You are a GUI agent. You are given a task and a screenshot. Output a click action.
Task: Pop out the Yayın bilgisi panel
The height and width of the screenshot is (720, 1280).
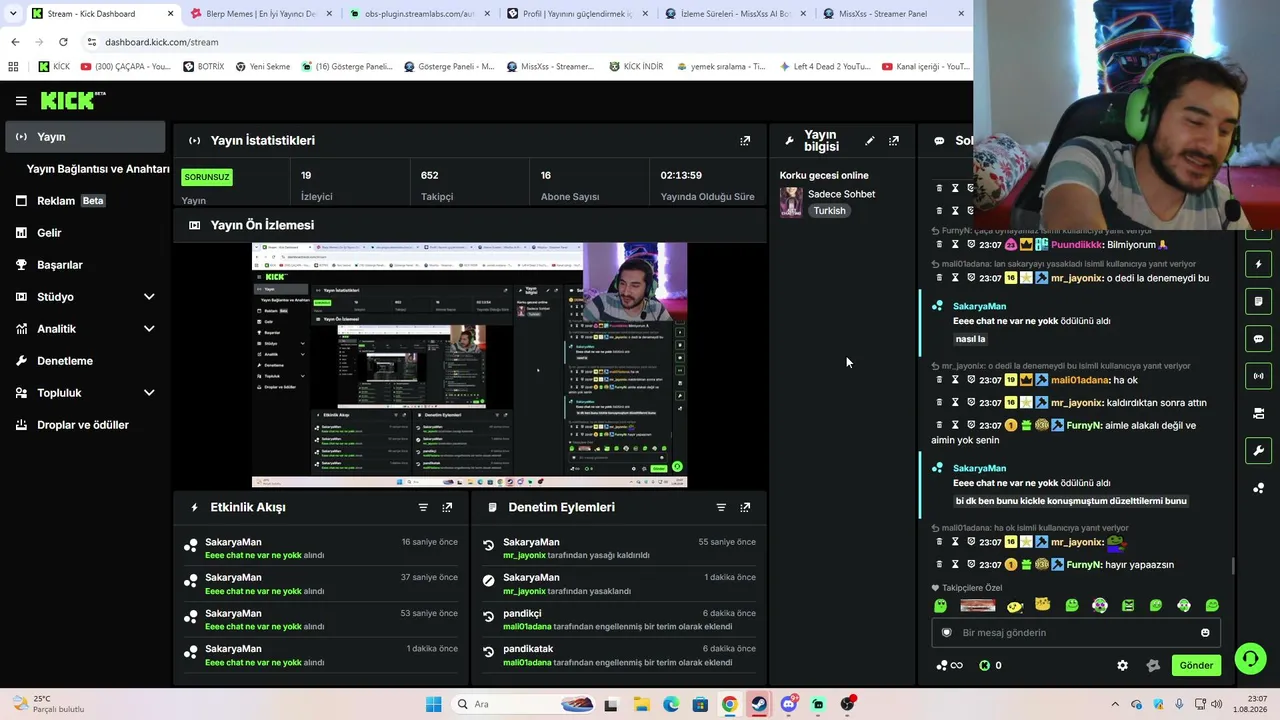pos(894,141)
